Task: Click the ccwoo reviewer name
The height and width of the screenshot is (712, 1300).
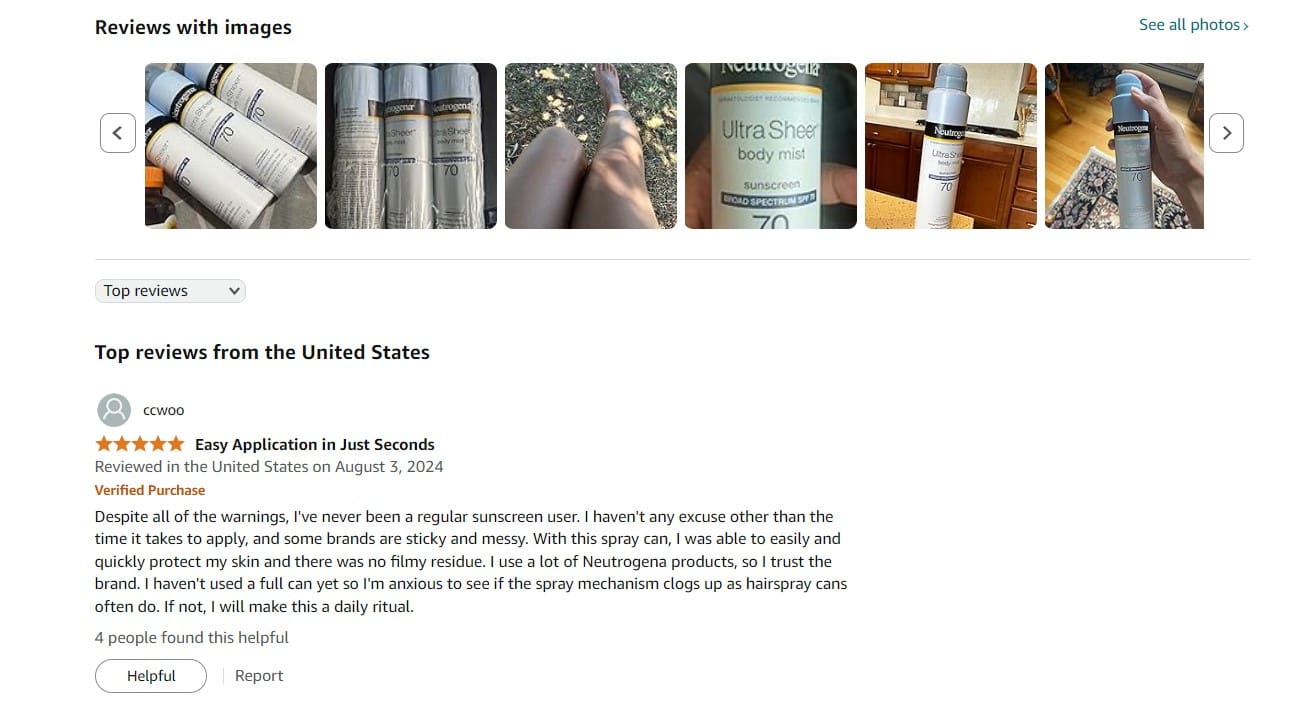Action: (x=164, y=410)
